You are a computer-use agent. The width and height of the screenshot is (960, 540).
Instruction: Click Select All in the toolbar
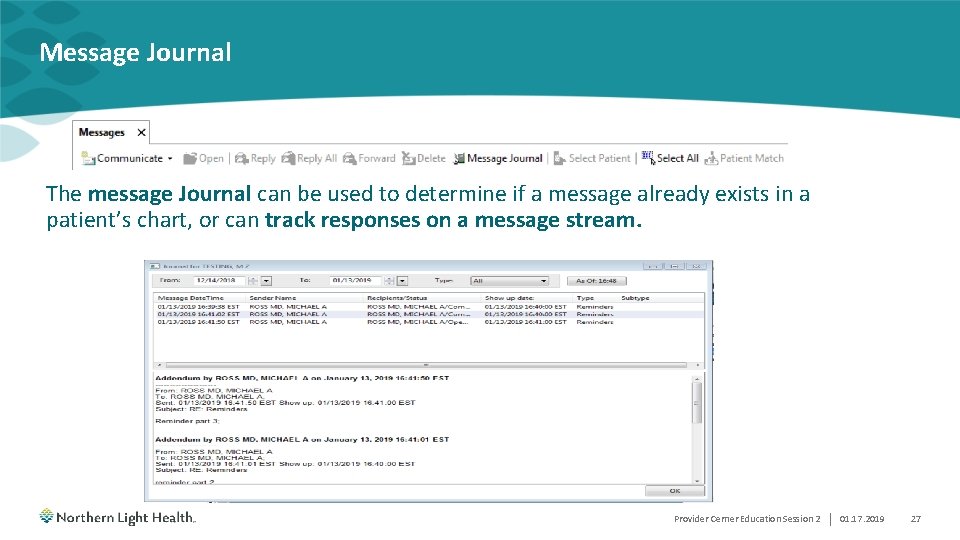670,159
